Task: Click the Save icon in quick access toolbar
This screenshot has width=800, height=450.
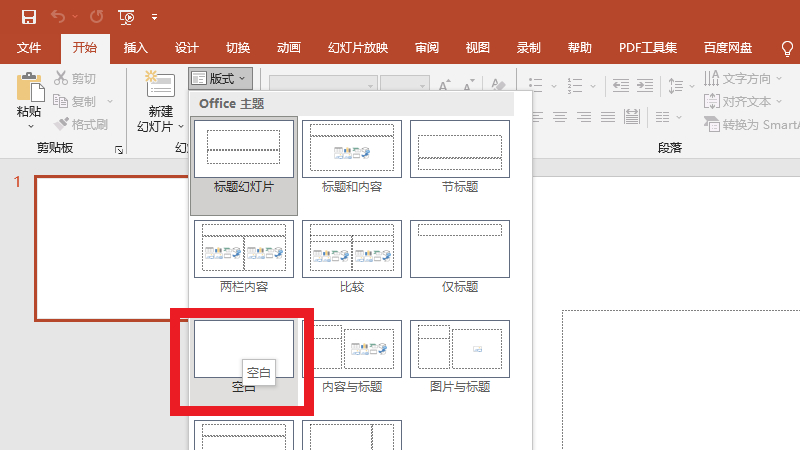Action: point(29,16)
